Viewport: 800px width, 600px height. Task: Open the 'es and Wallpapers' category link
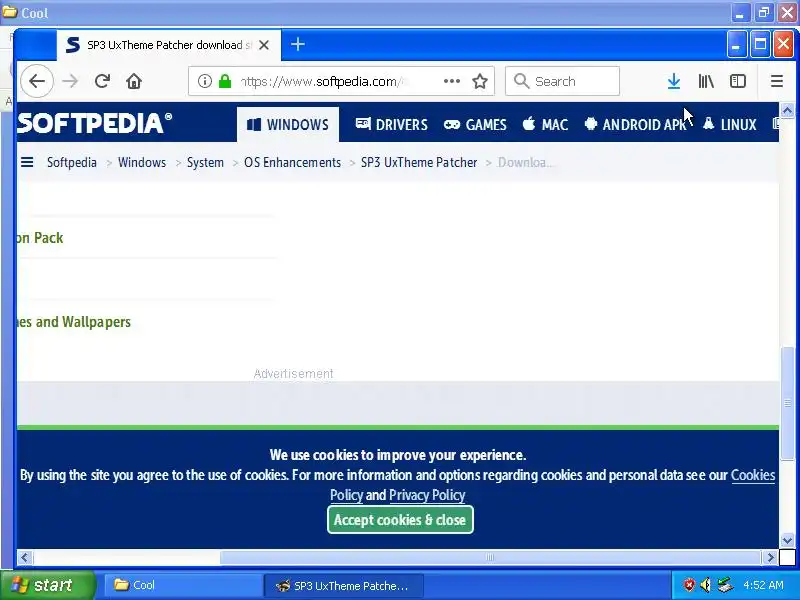click(74, 322)
